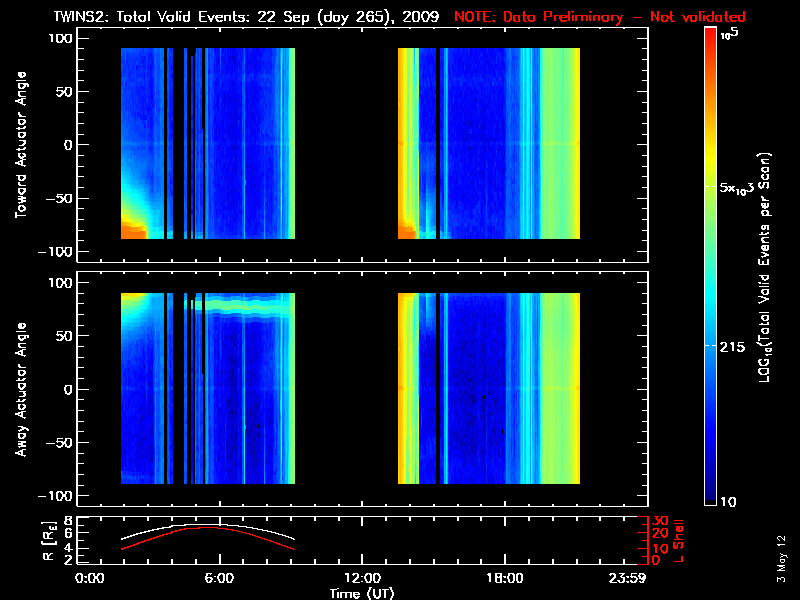The width and height of the screenshot is (800, 600).
Task: Click the black data gap in the middle of the Away panel
Action: coord(346,390)
